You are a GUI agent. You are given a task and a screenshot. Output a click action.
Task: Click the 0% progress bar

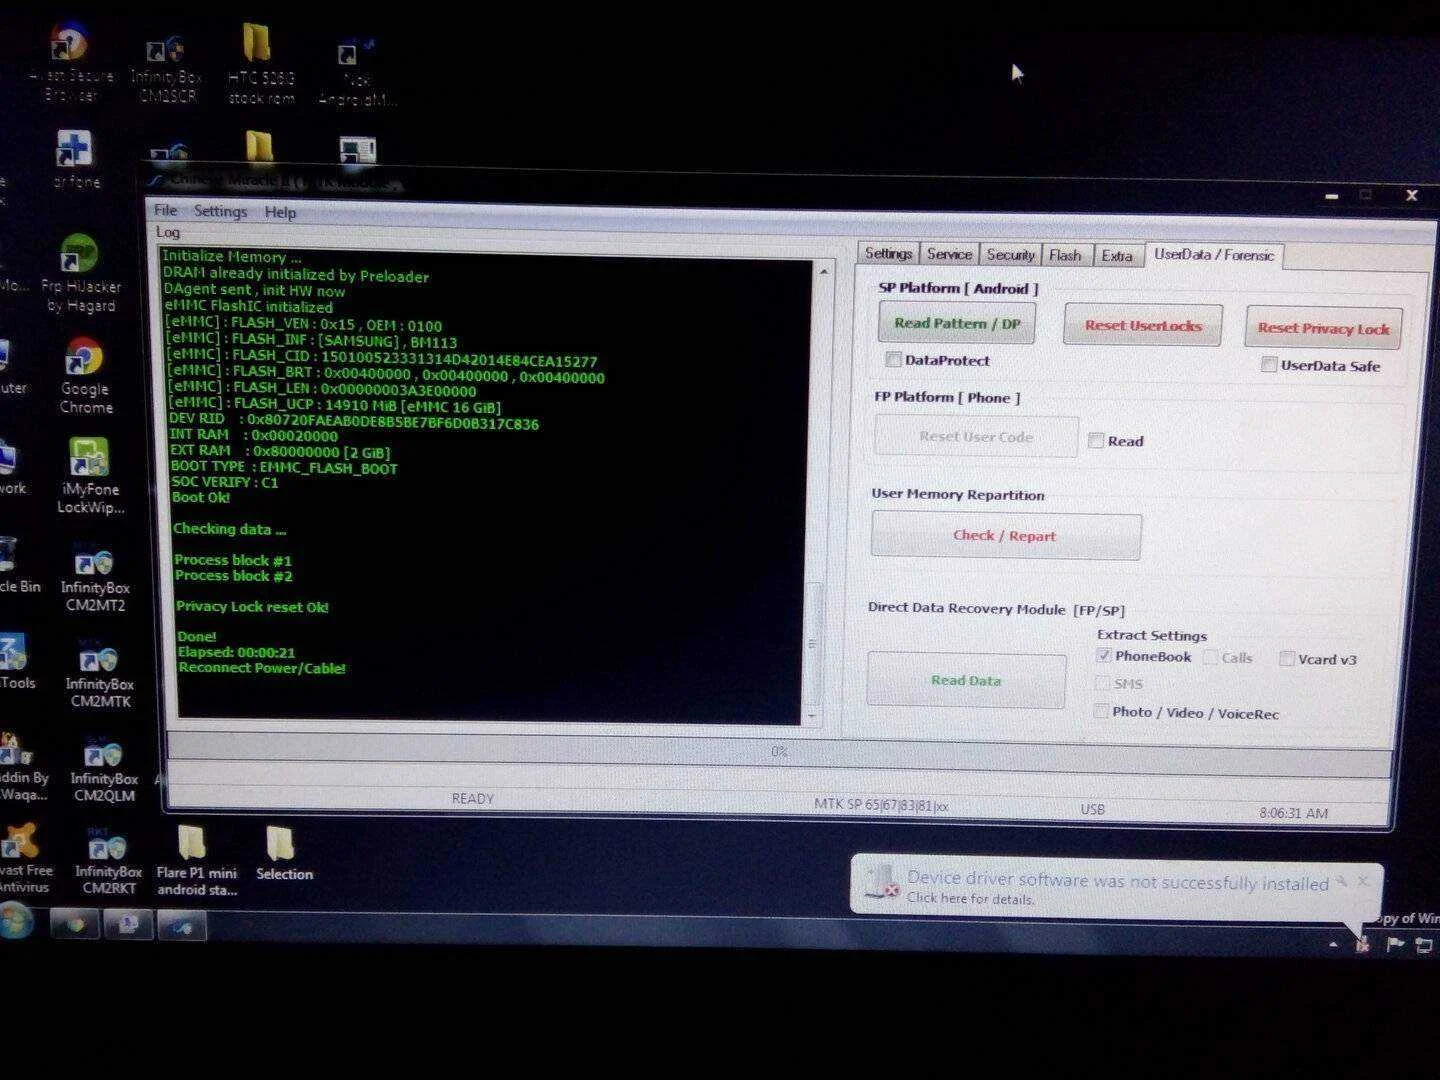point(779,751)
